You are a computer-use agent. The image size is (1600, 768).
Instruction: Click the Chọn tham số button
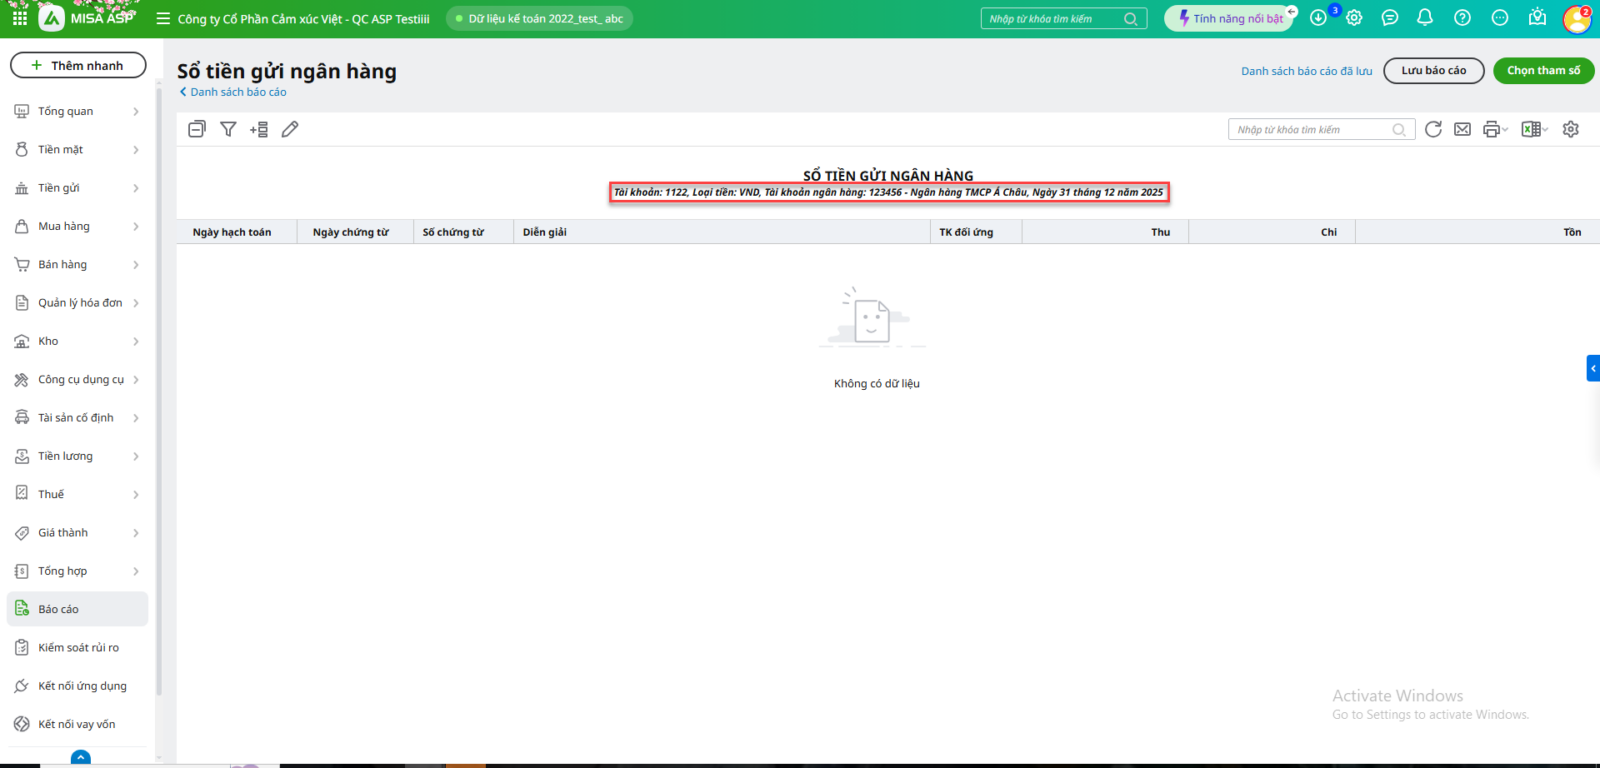tap(1543, 70)
